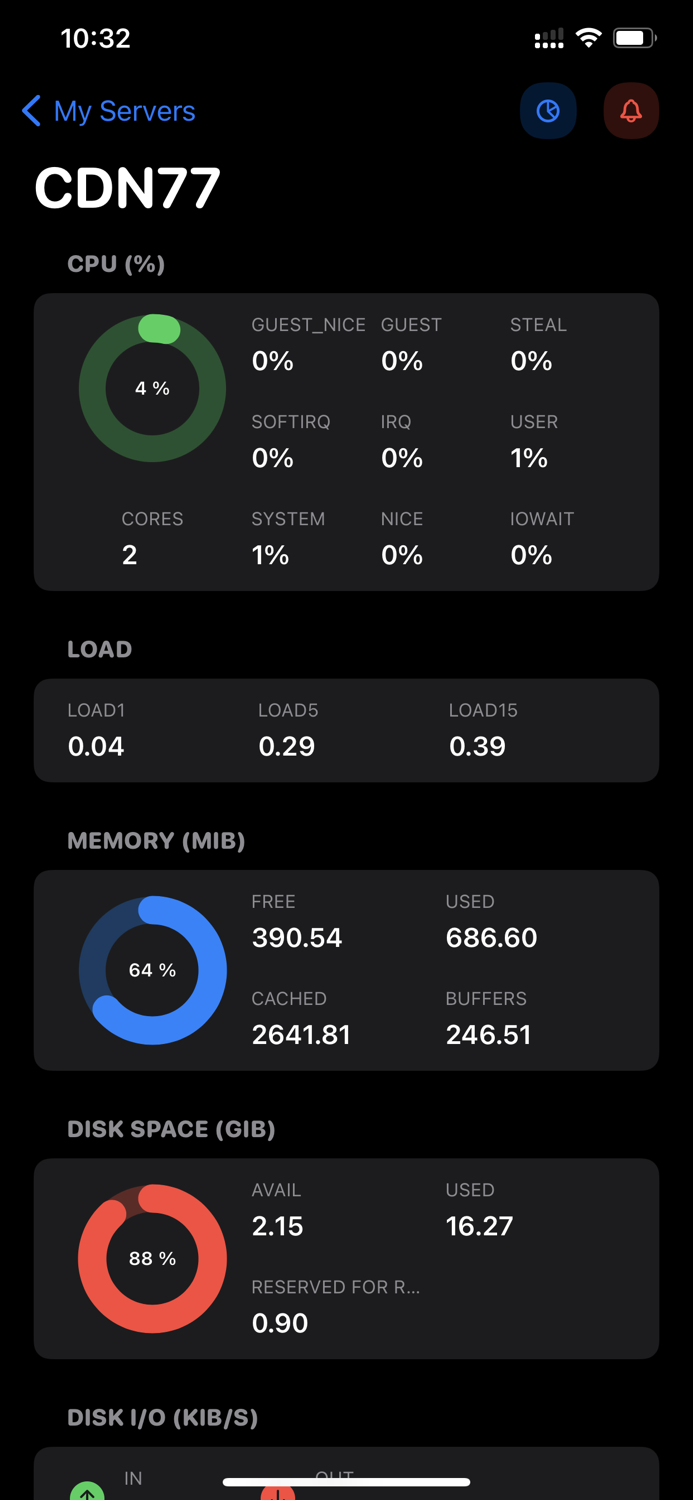Screen dimensions: 693x1500
Task: Click the Memory usage donut gauge
Action: pos(152,969)
